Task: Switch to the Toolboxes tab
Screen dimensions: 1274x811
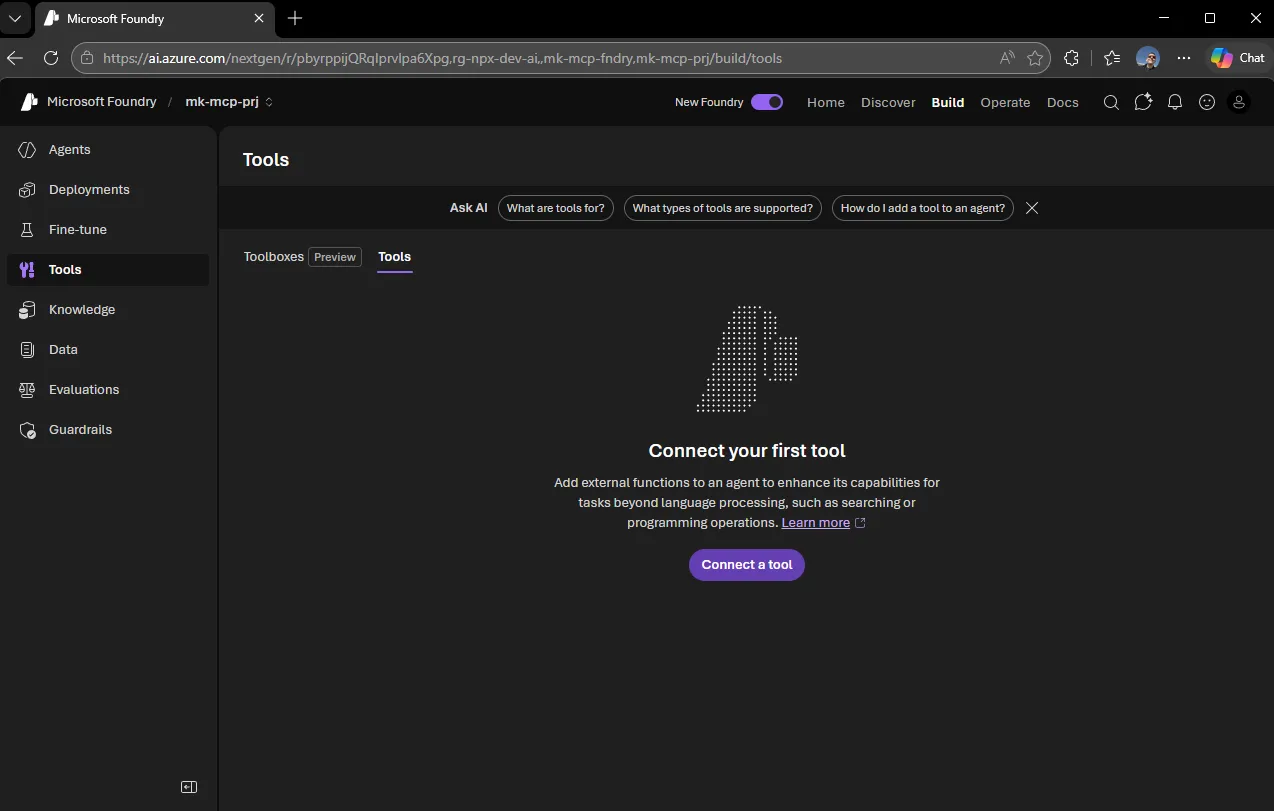Action: 302,257
